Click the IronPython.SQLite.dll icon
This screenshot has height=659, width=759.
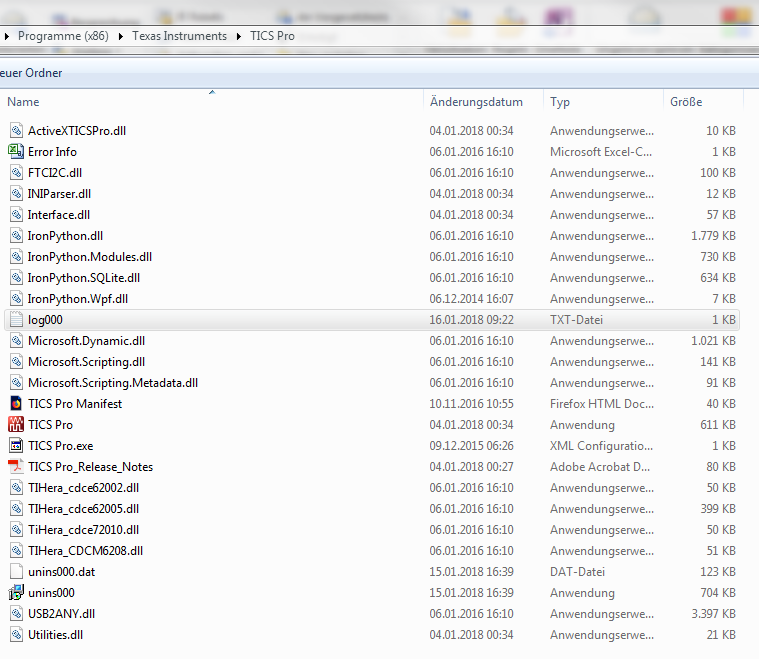pyautogui.click(x=16, y=278)
